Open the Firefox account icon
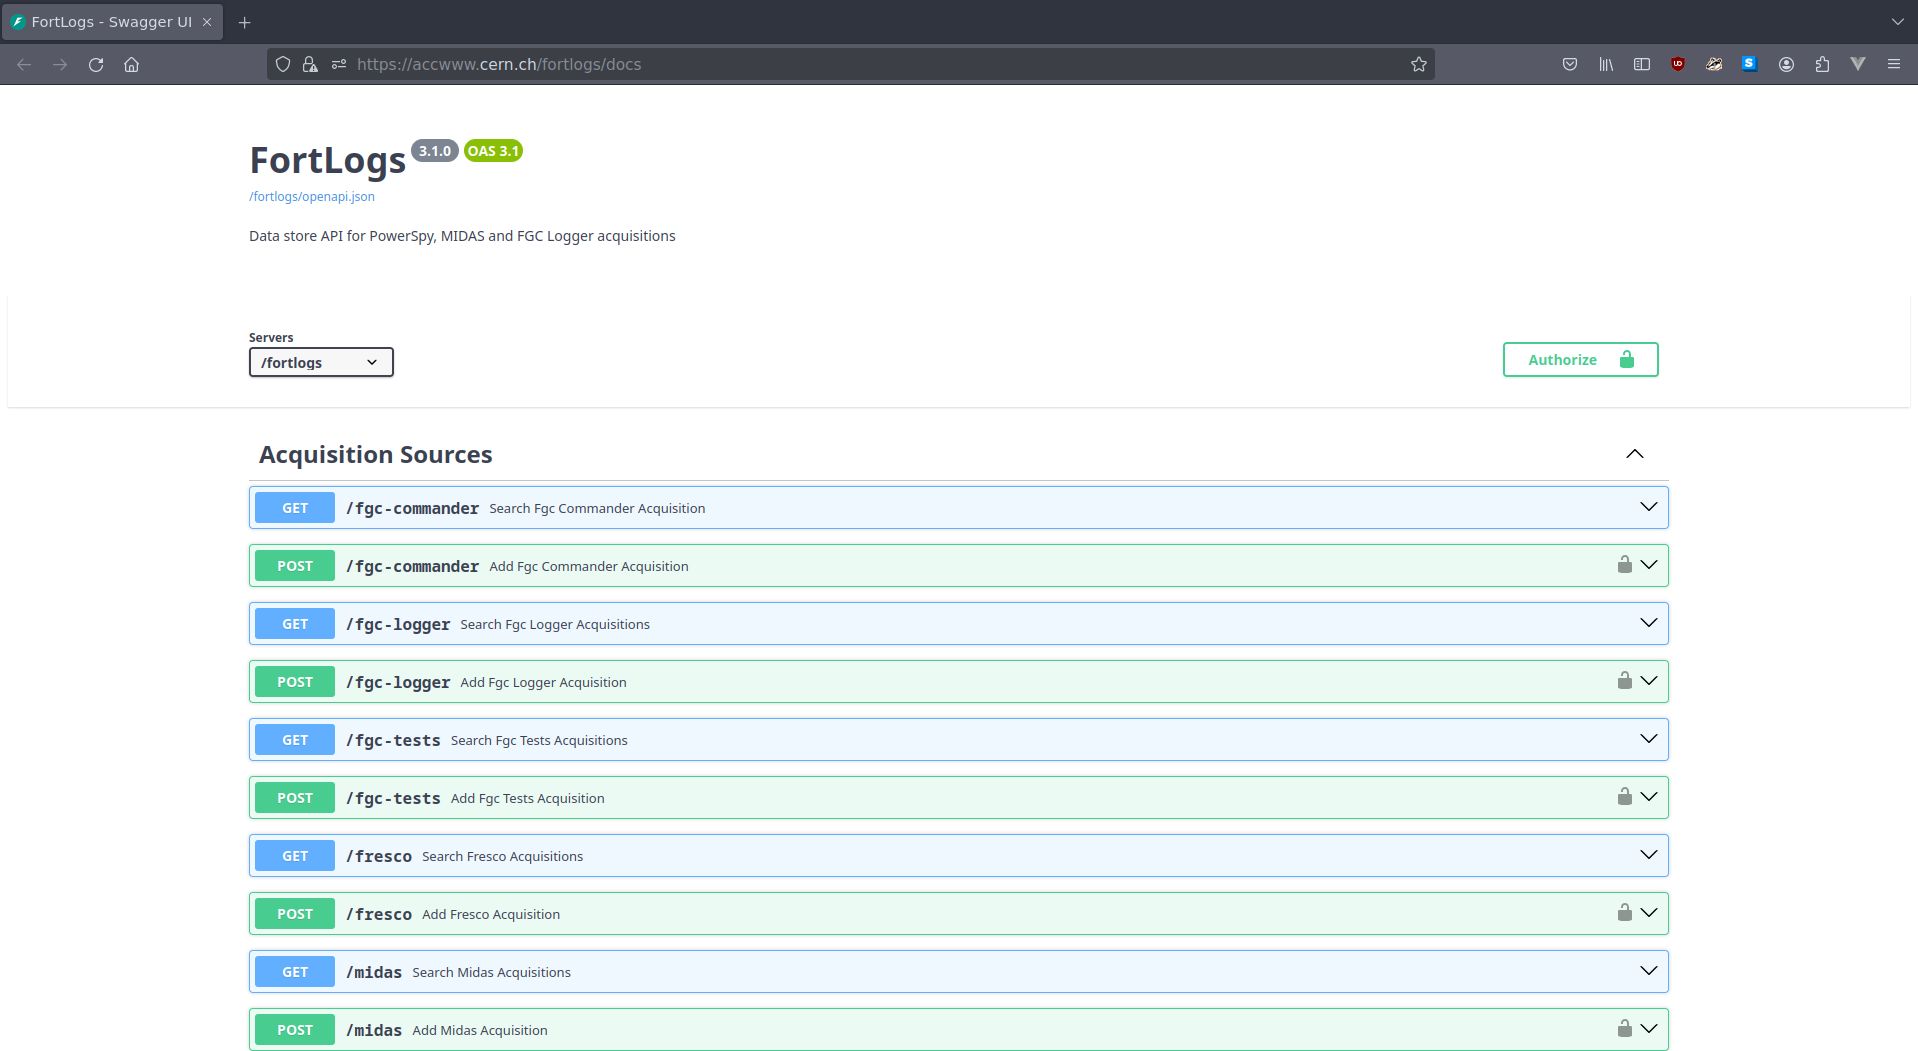Viewport: 1918px width, 1051px height. point(1786,64)
